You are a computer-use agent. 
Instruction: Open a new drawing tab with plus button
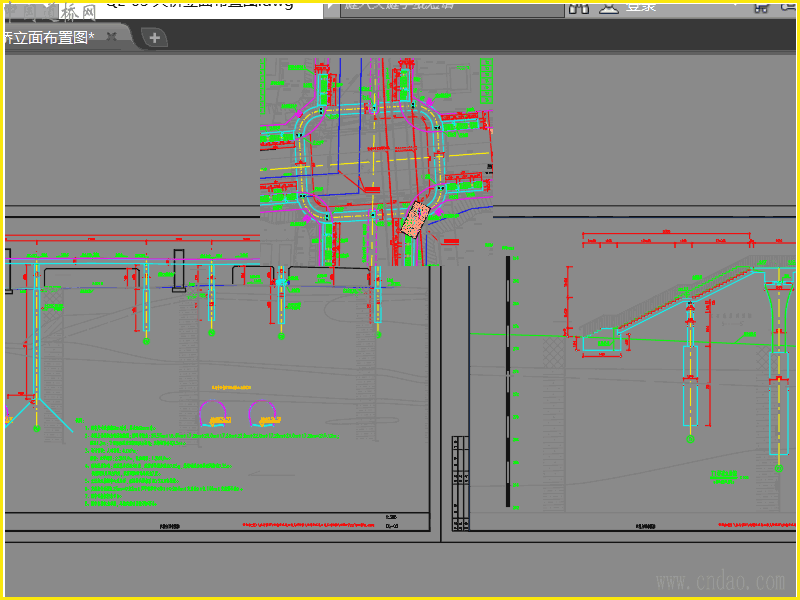pos(154,38)
